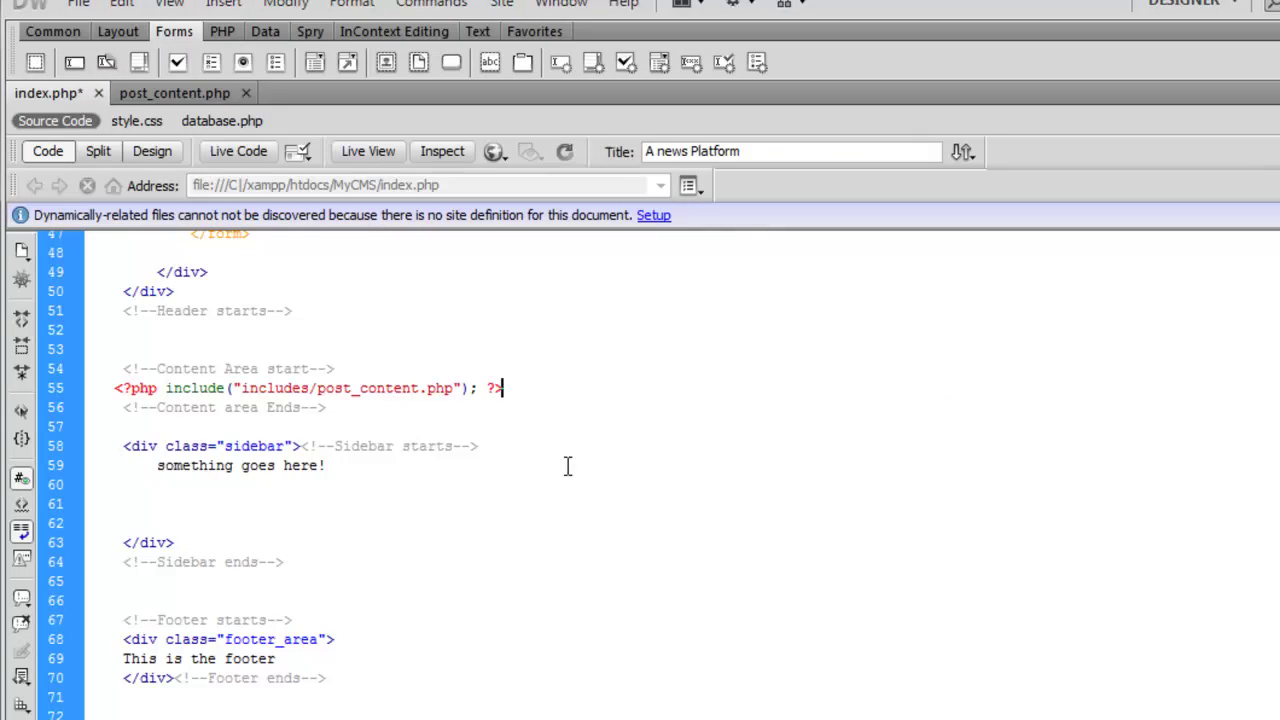Toggle Live View mode
The width and height of the screenshot is (1280, 720).
click(x=368, y=152)
